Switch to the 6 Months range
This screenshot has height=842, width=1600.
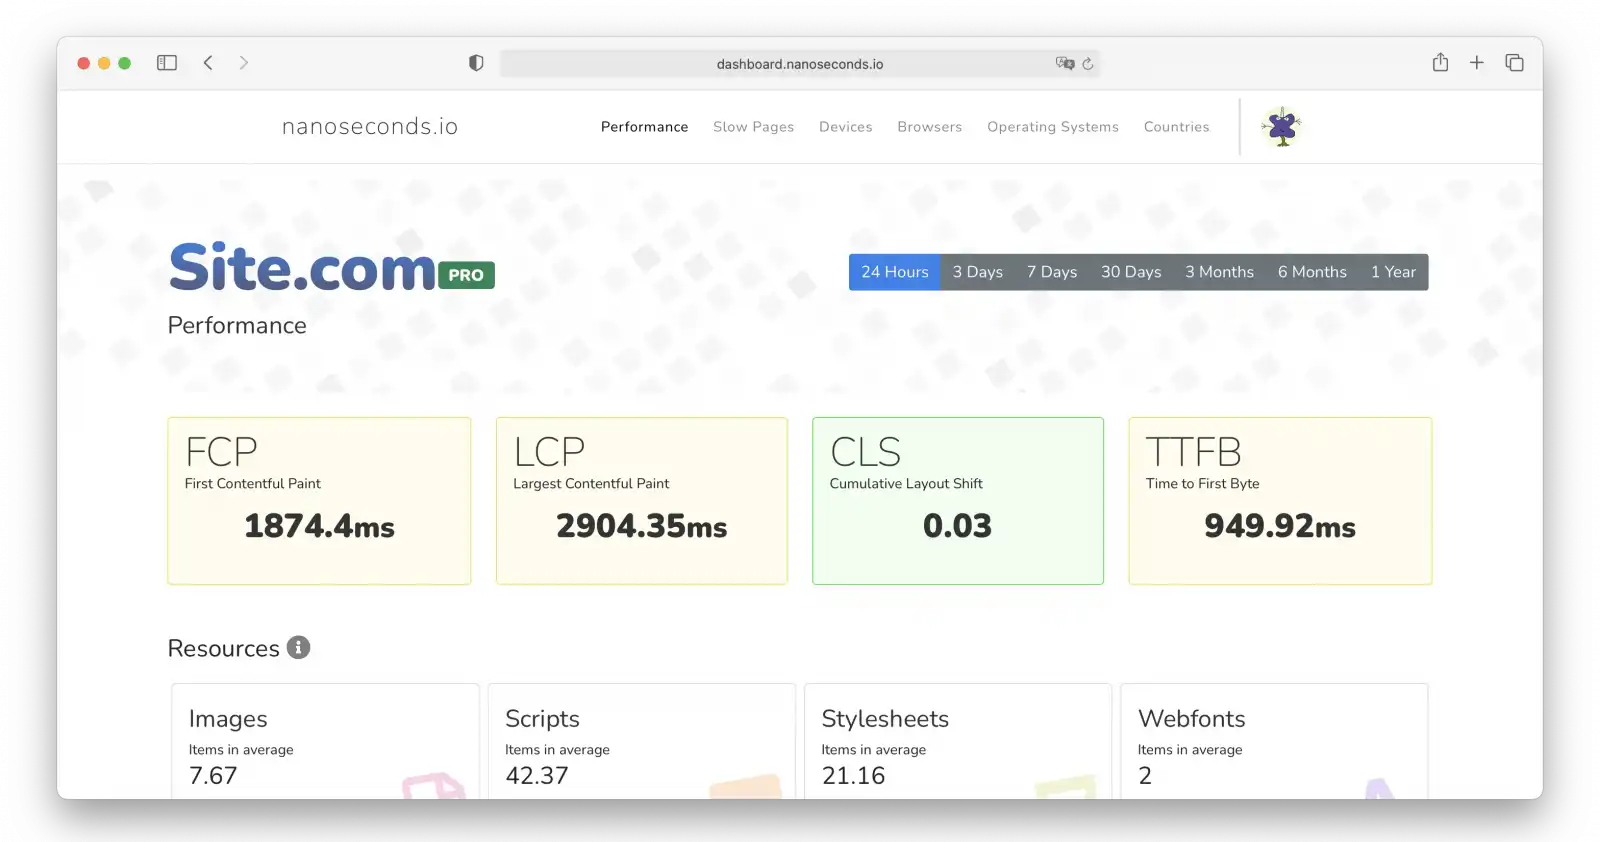[x=1312, y=272]
